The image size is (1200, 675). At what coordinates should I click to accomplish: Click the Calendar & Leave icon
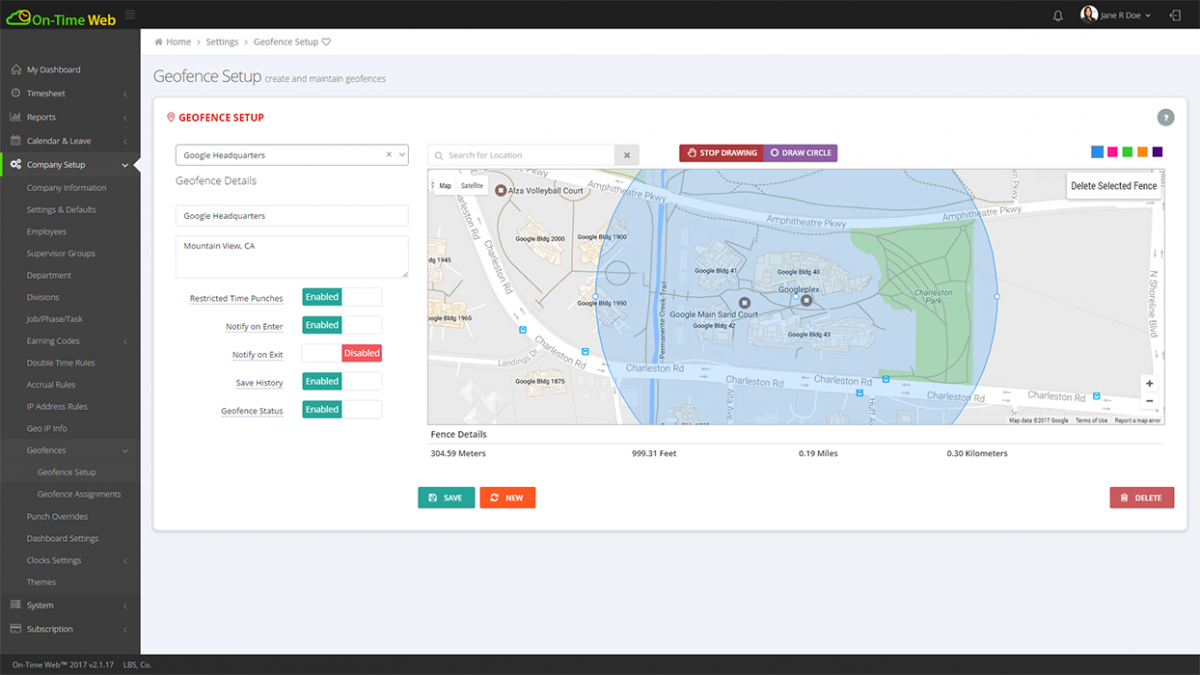click(x=15, y=141)
